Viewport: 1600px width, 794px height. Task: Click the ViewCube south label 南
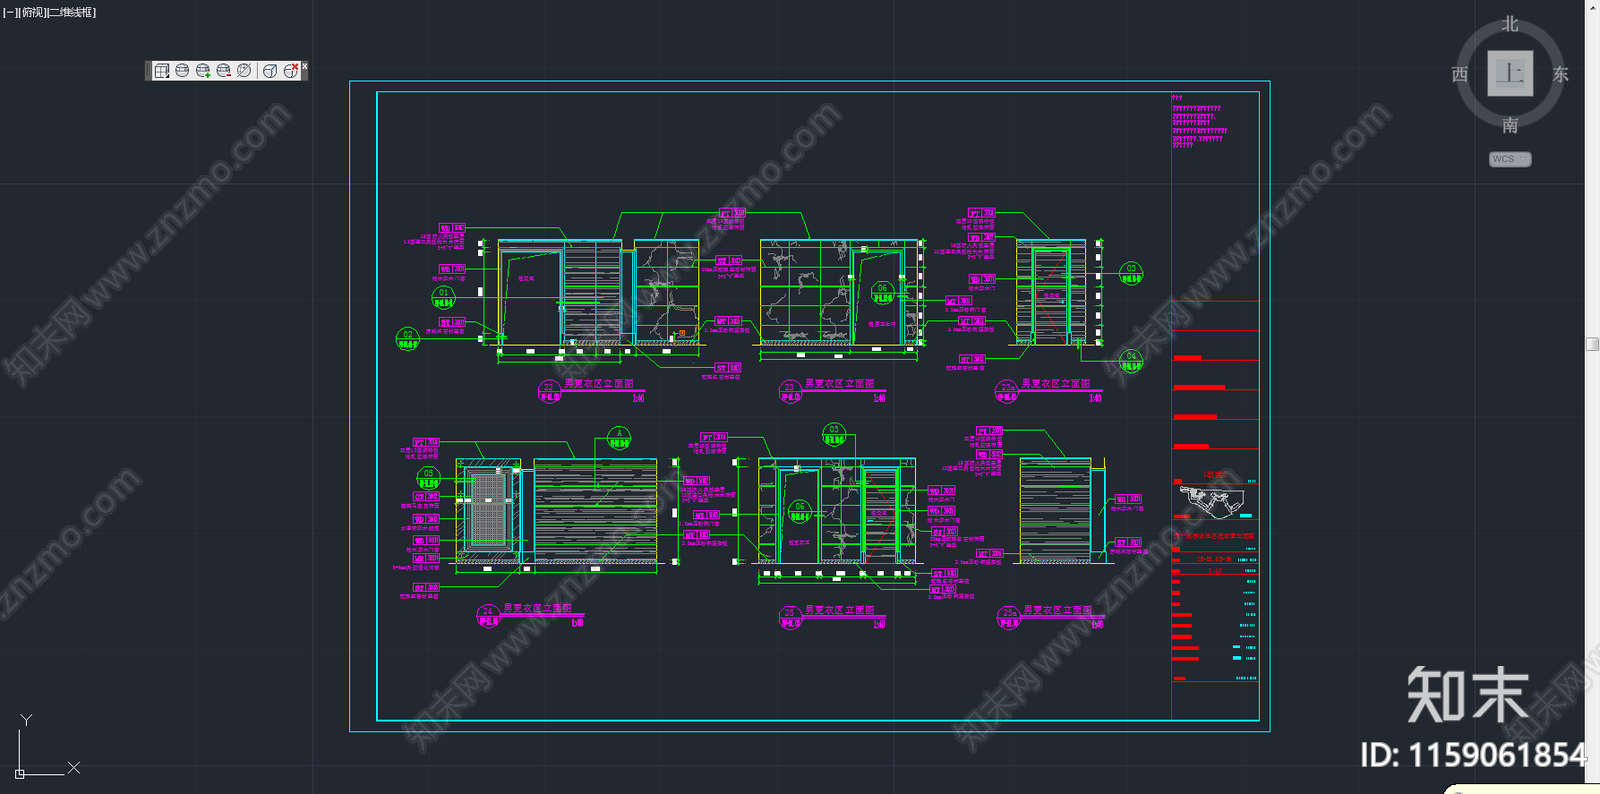point(1510,125)
